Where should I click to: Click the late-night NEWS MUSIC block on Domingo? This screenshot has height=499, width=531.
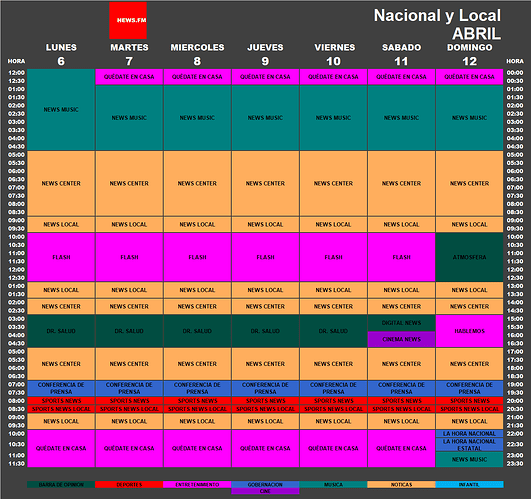469,459
